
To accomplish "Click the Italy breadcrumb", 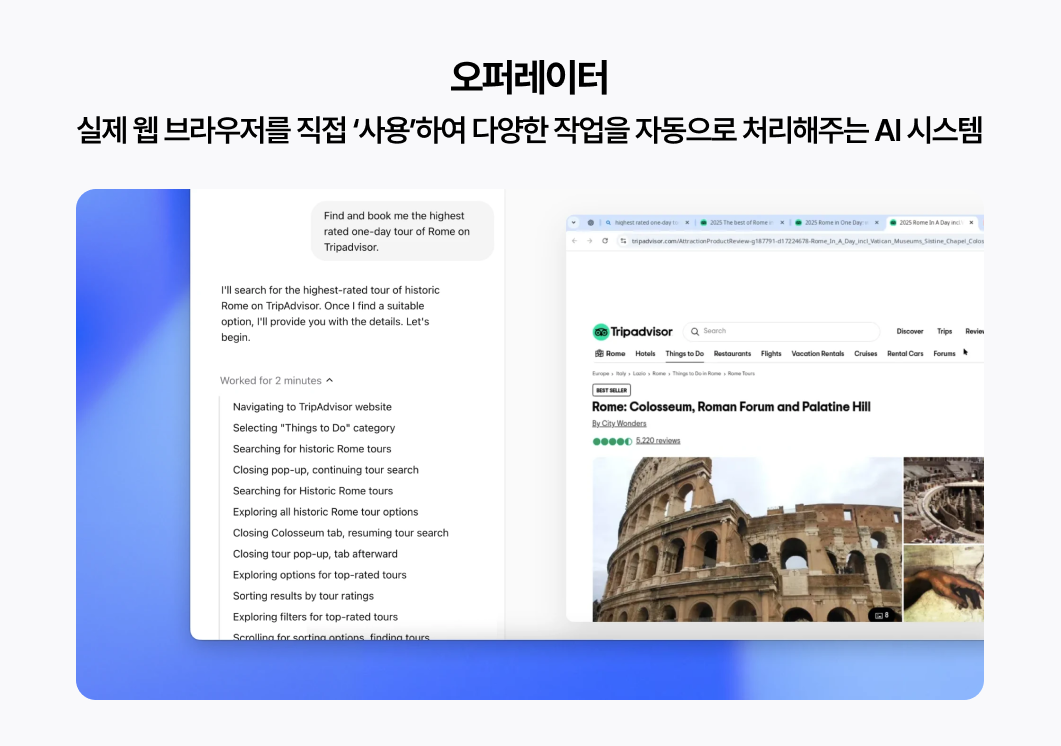I will click(x=620, y=374).
